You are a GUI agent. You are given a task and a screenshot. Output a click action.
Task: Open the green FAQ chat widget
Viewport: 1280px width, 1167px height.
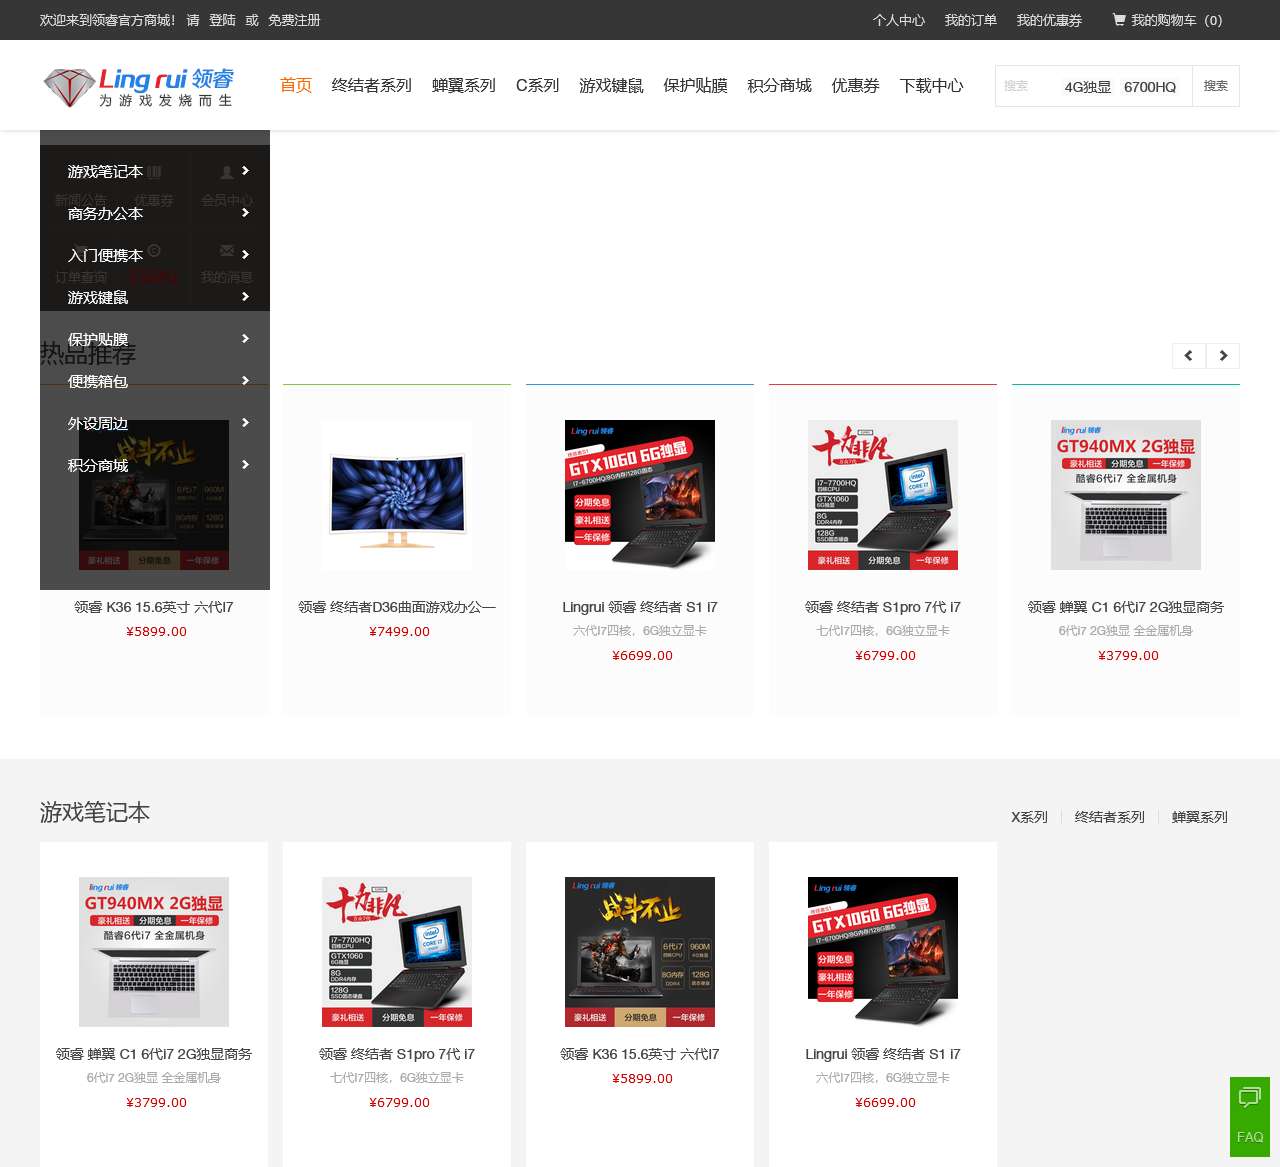point(1250,1117)
